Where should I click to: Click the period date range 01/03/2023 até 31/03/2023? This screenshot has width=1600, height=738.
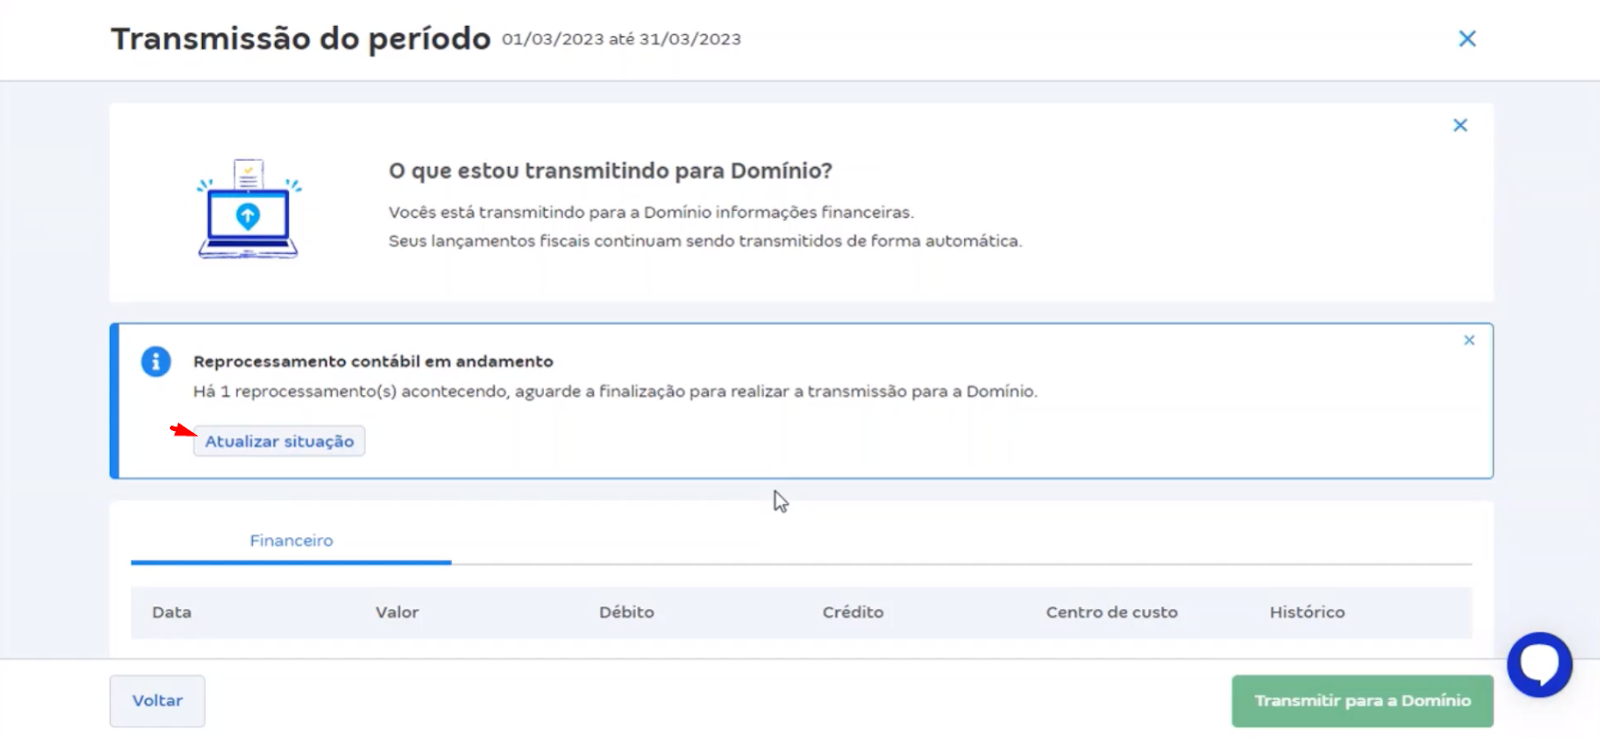[x=621, y=39]
